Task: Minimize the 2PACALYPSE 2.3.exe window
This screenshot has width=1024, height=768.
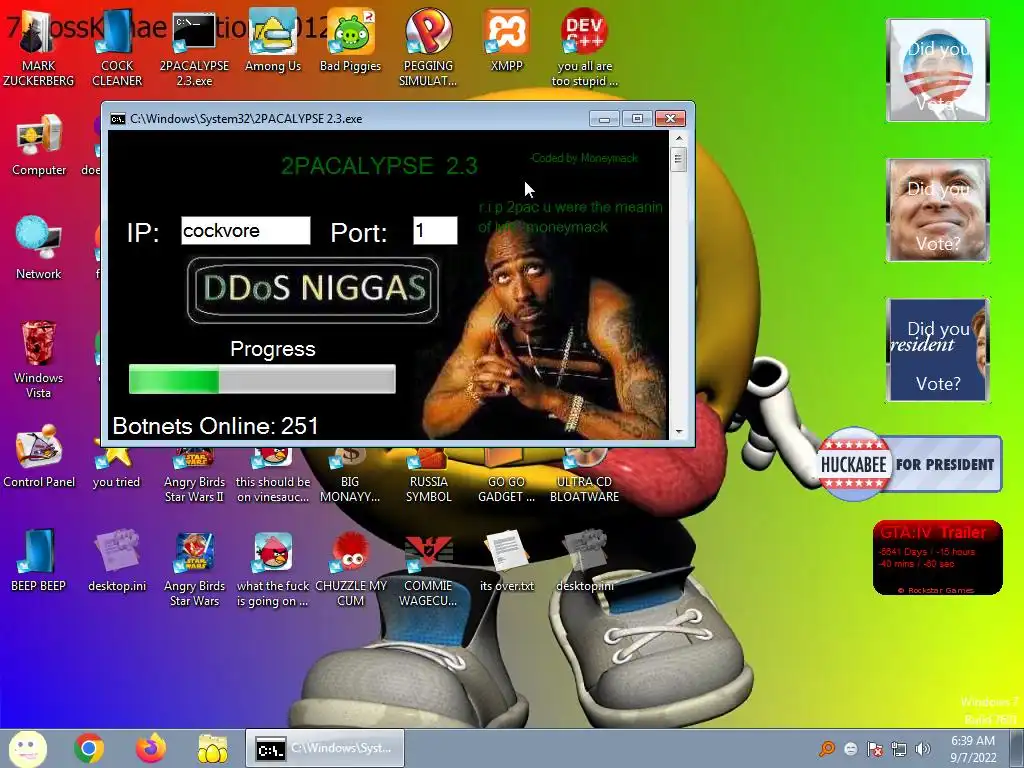Action: pyautogui.click(x=604, y=118)
